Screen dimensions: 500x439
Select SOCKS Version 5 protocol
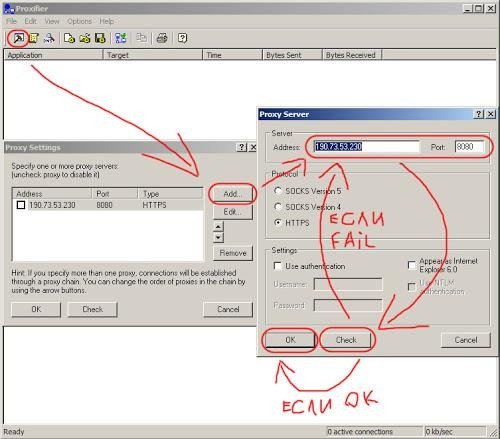[278, 191]
